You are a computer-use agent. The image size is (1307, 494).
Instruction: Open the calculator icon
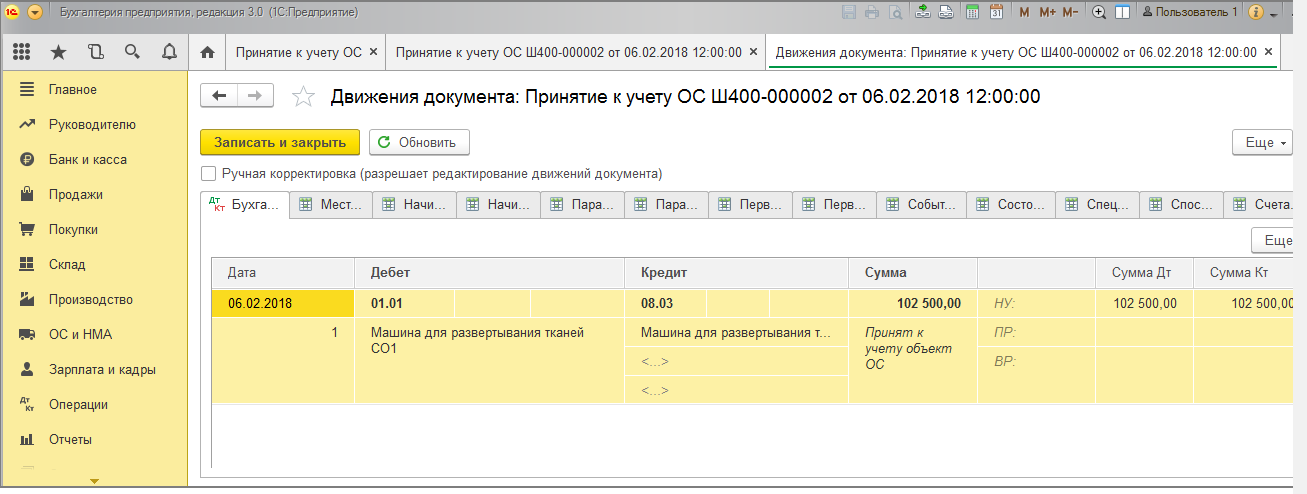pyautogui.click(x=971, y=12)
